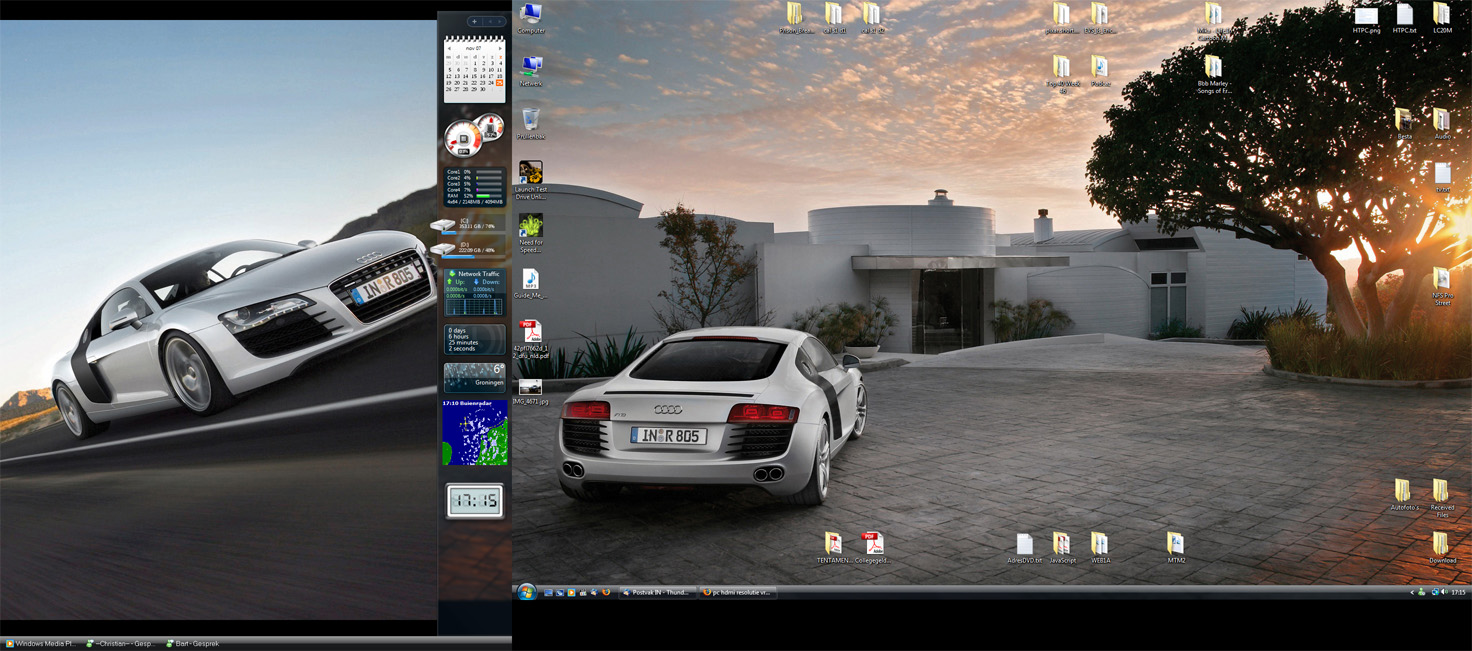This screenshot has height=651, width=1472.
Task: Select the Audio folder
Action: click(x=1442, y=124)
